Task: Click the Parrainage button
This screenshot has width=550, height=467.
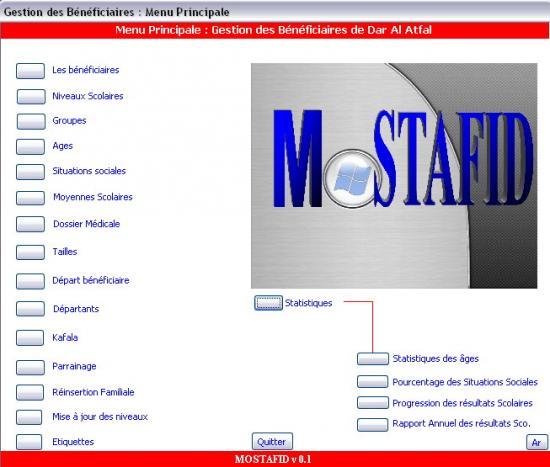Action: pyautogui.click(x=31, y=367)
